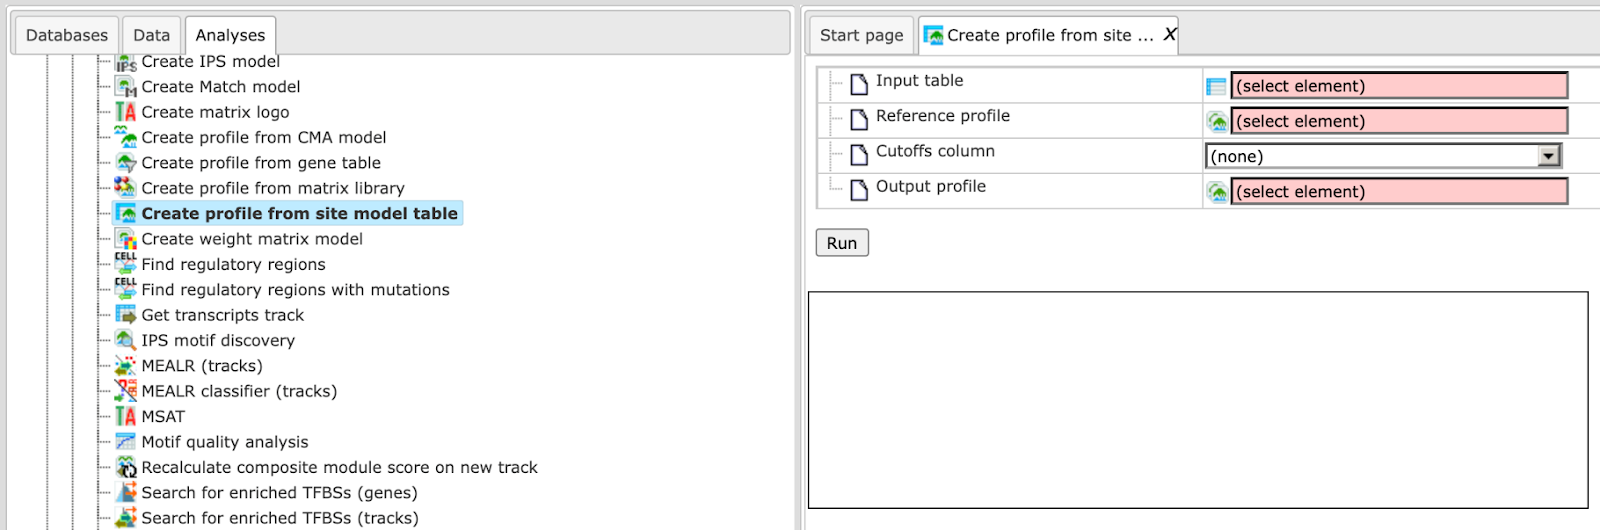Click the profile icon beside Reference profile field
The height and width of the screenshot is (530, 1600).
[x=1217, y=122]
